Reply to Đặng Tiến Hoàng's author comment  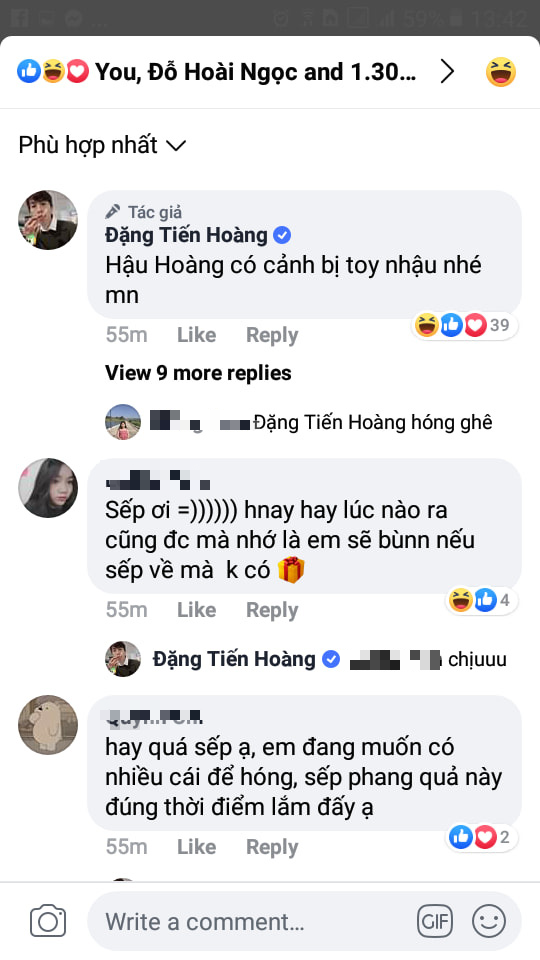[x=272, y=335]
